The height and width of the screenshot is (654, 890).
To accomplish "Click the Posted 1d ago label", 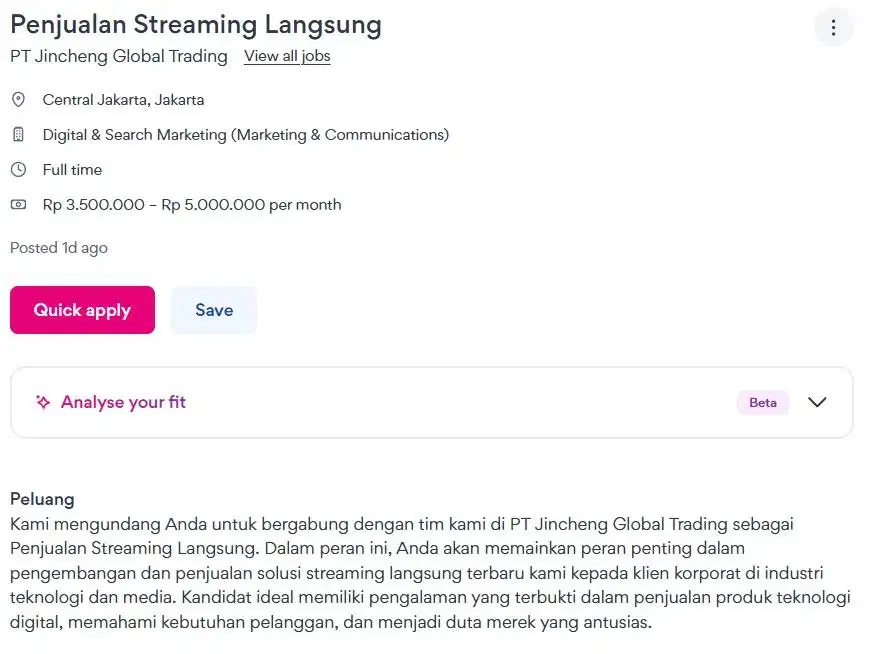I will click(x=58, y=247).
